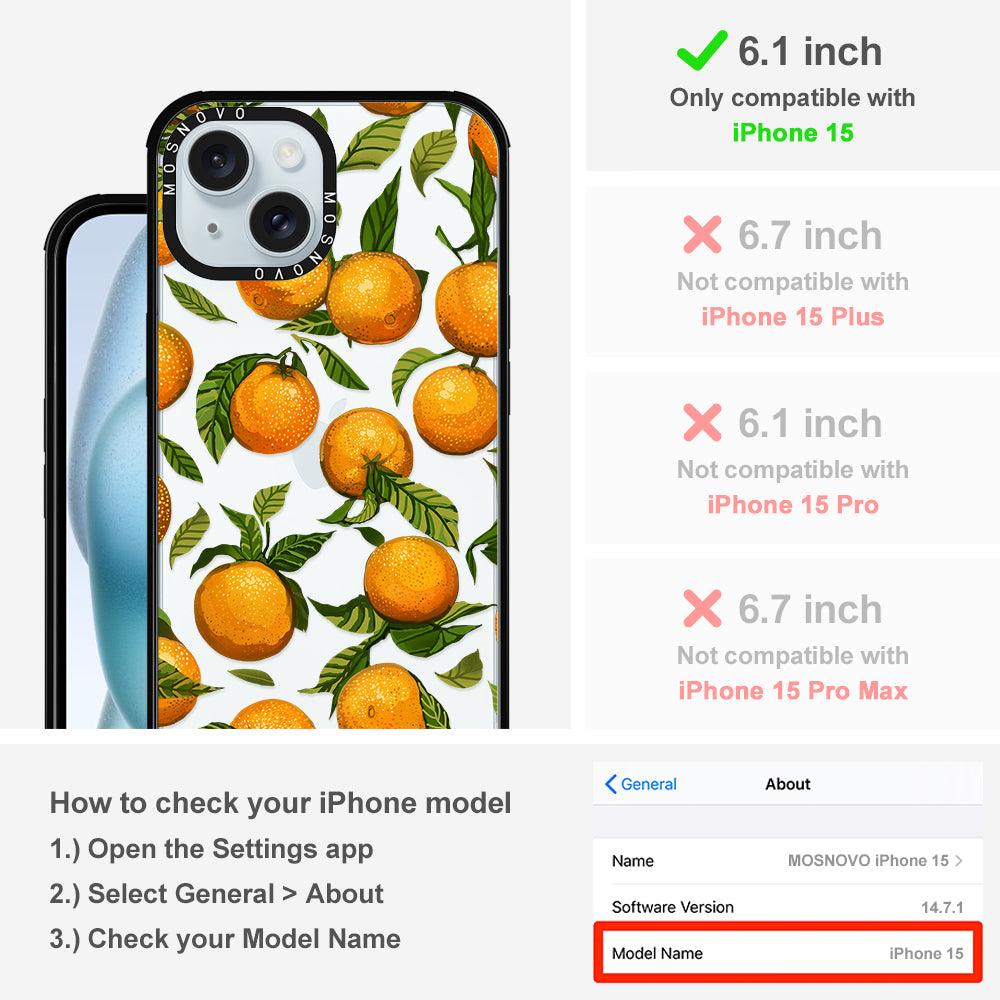Image resolution: width=1000 pixels, height=1000 pixels.
Task: Click the iPhone 15 Pro label
Action: (793, 504)
